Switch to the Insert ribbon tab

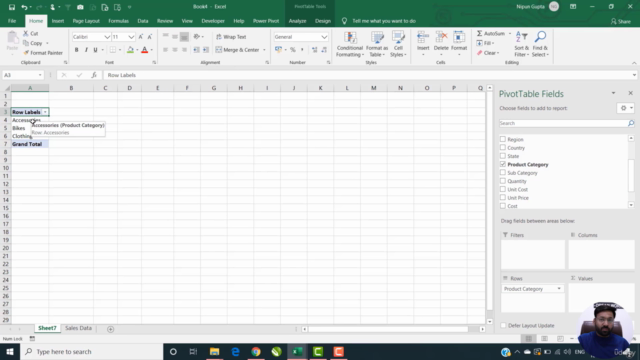pyautogui.click(x=58, y=21)
